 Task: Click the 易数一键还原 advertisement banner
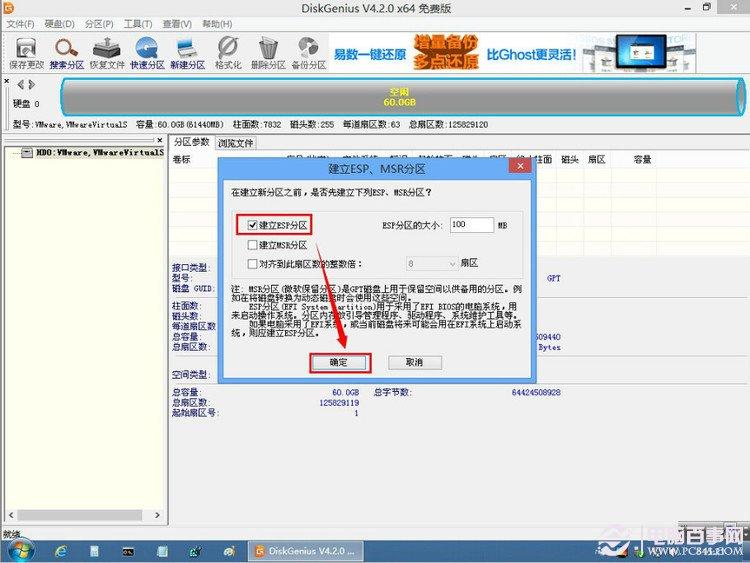point(512,53)
